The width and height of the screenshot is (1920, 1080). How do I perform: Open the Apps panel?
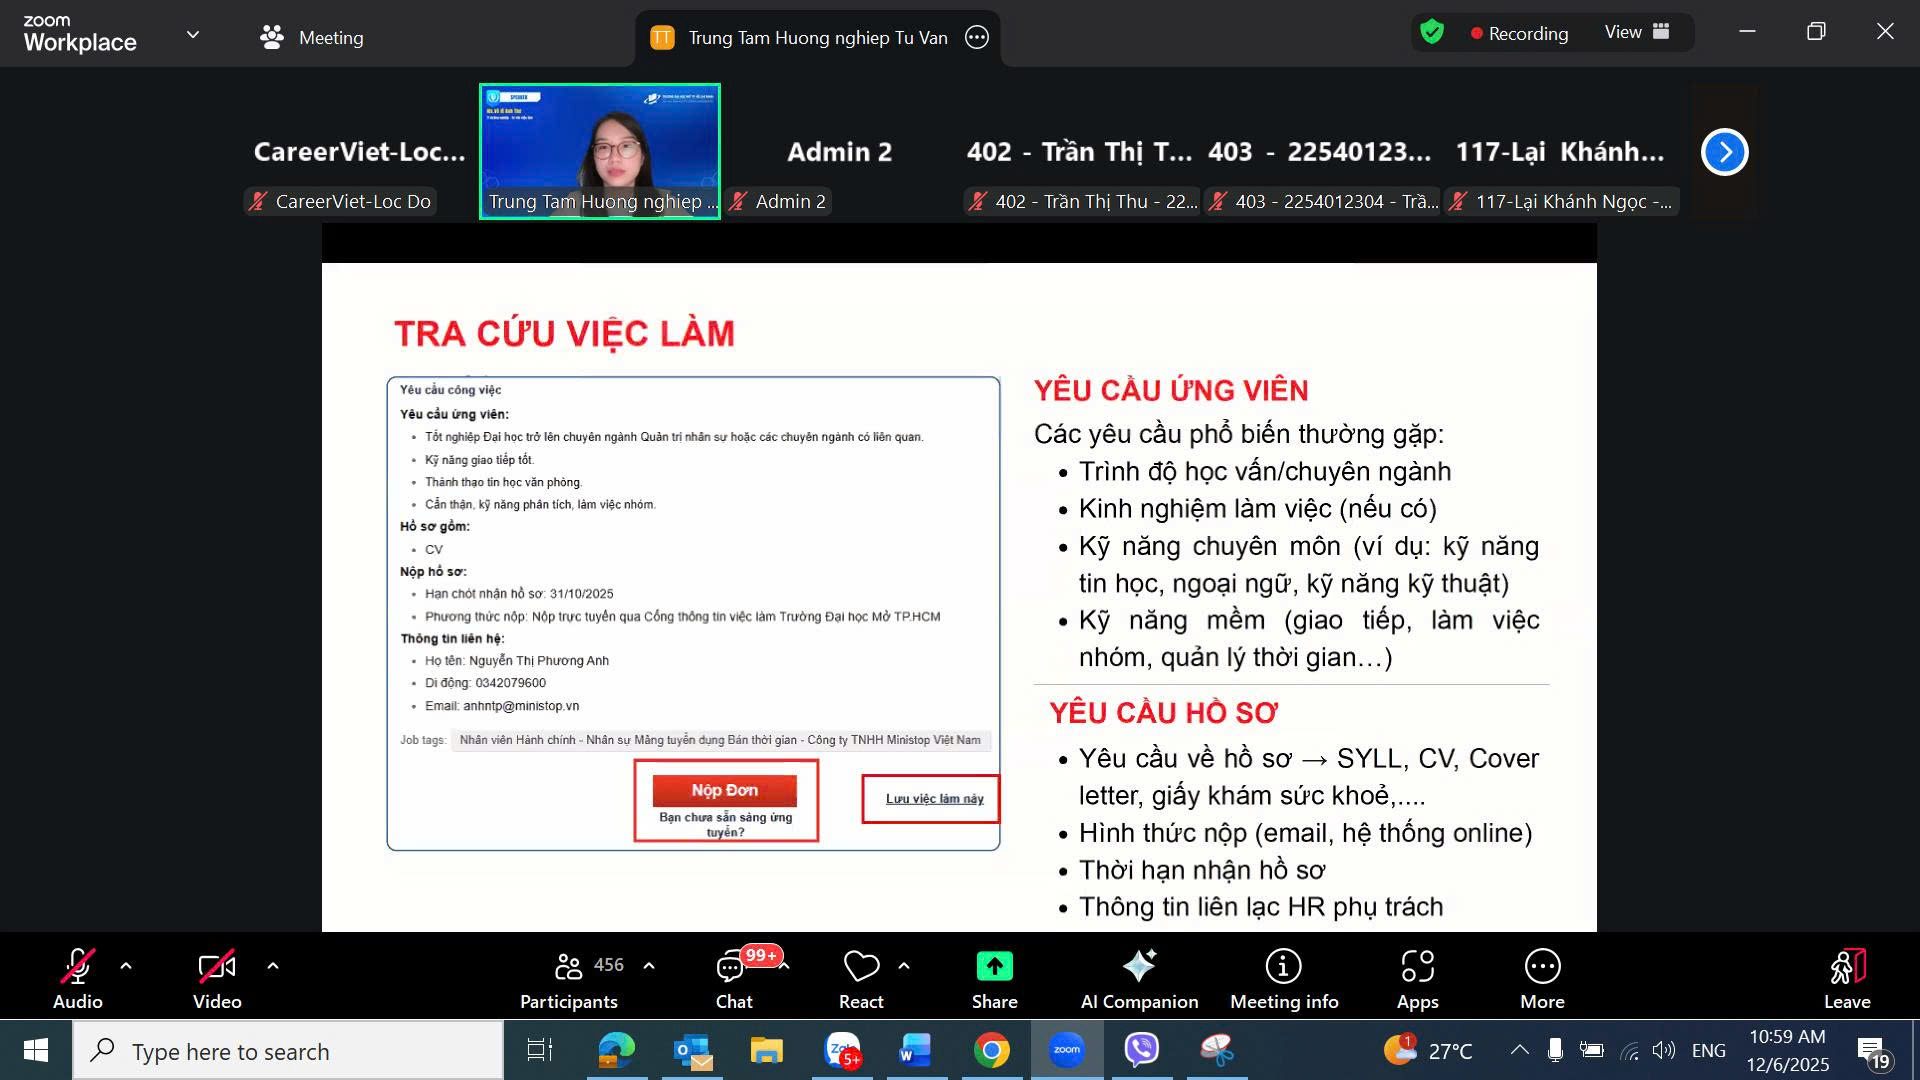[1417, 977]
